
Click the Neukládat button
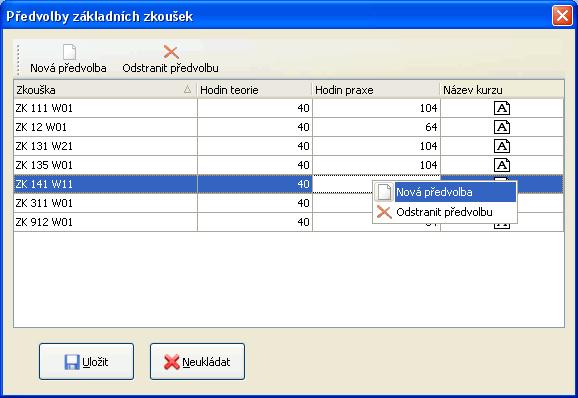pos(197,362)
